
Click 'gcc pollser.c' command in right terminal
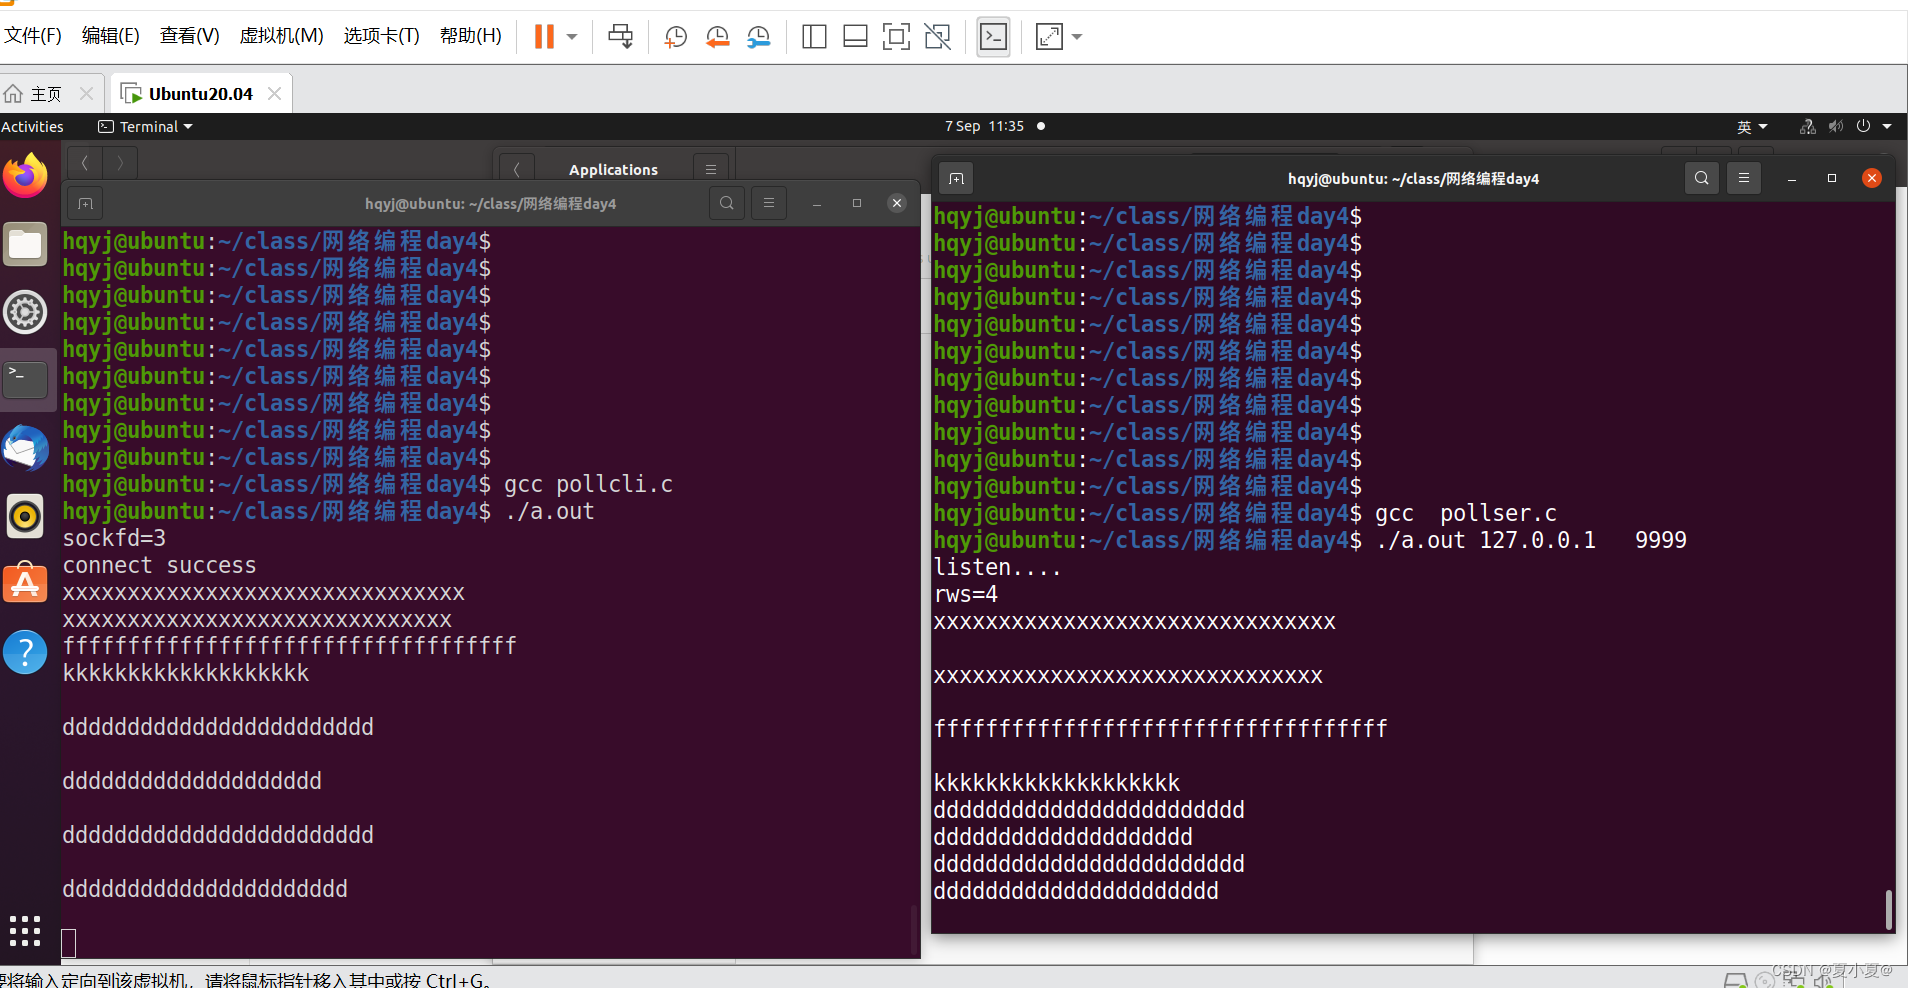click(1465, 513)
